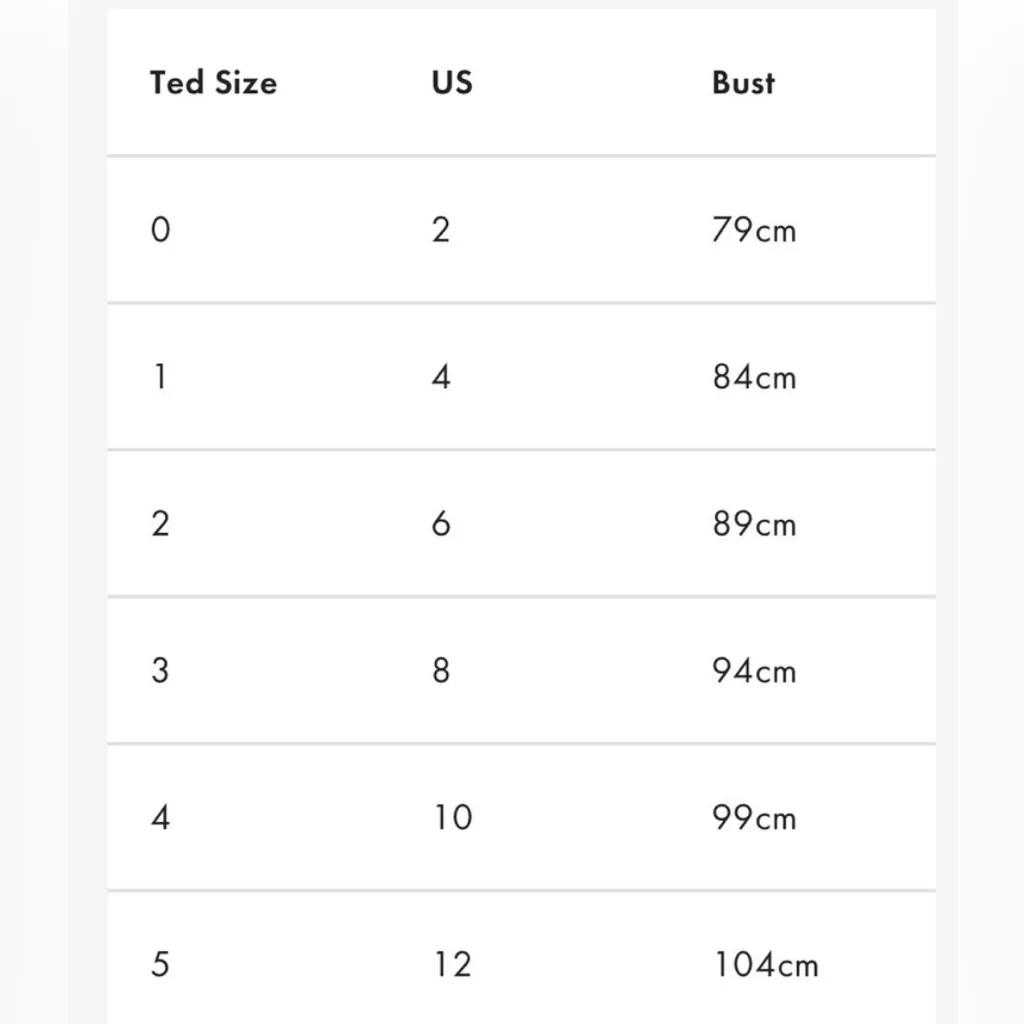
Task: Select US size 10 cell
Action: tap(452, 817)
